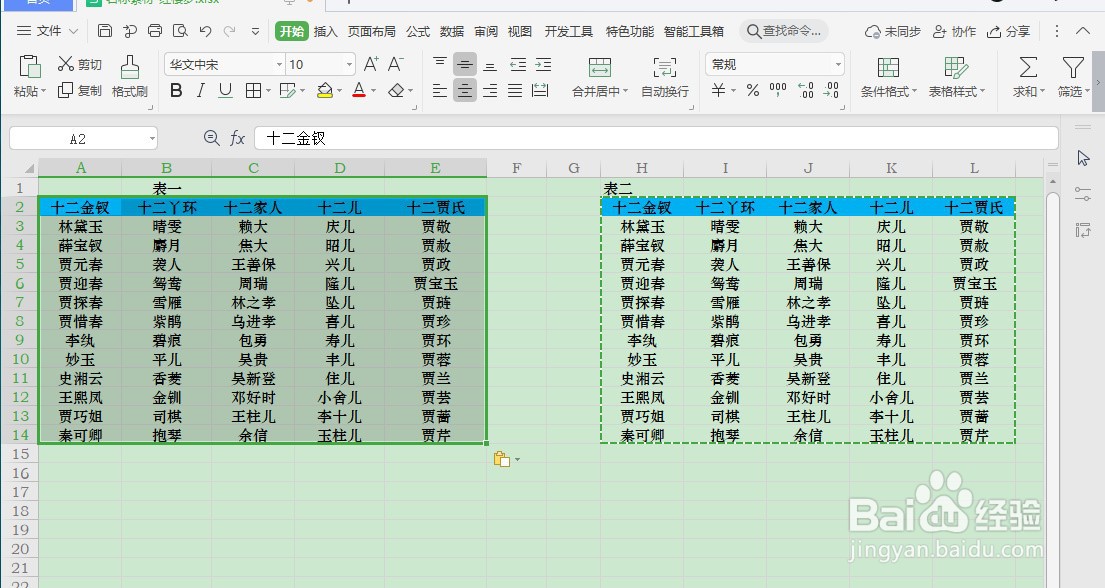Open font size dropdown showing 10
The height and width of the screenshot is (588, 1105).
pos(349,65)
